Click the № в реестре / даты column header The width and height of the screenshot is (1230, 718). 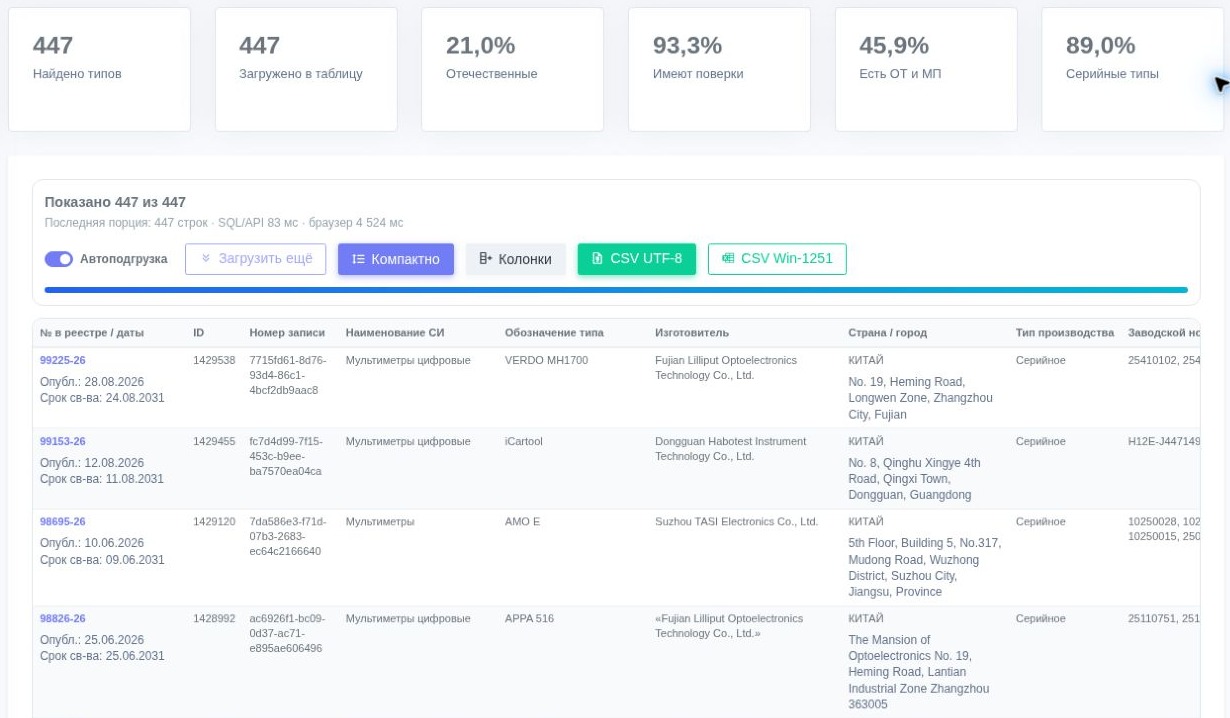click(x=92, y=332)
